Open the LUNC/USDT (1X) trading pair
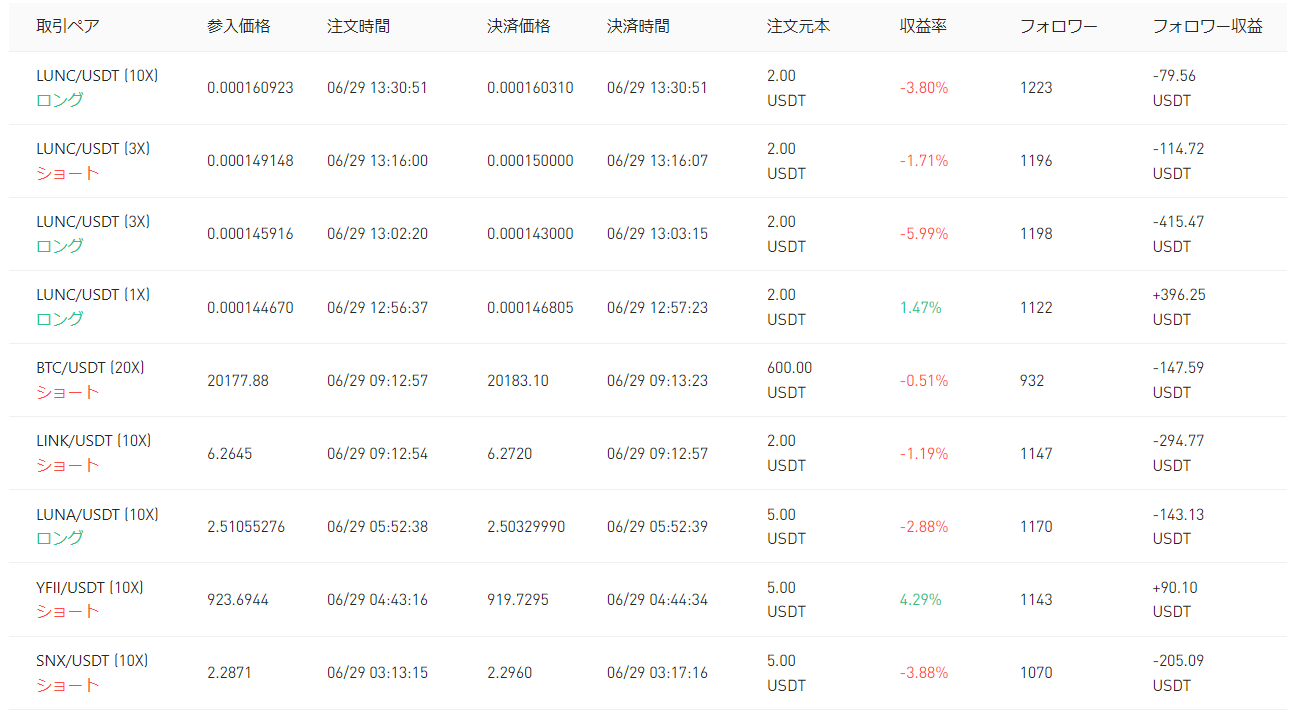1297x717 pixels. pyautogui.click(x=93, y=295)
